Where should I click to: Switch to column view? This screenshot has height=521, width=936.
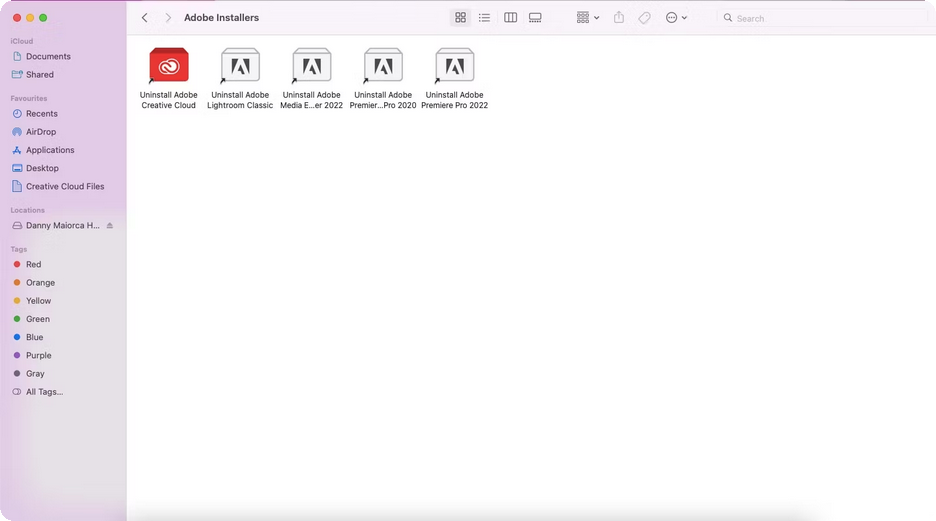510,18
